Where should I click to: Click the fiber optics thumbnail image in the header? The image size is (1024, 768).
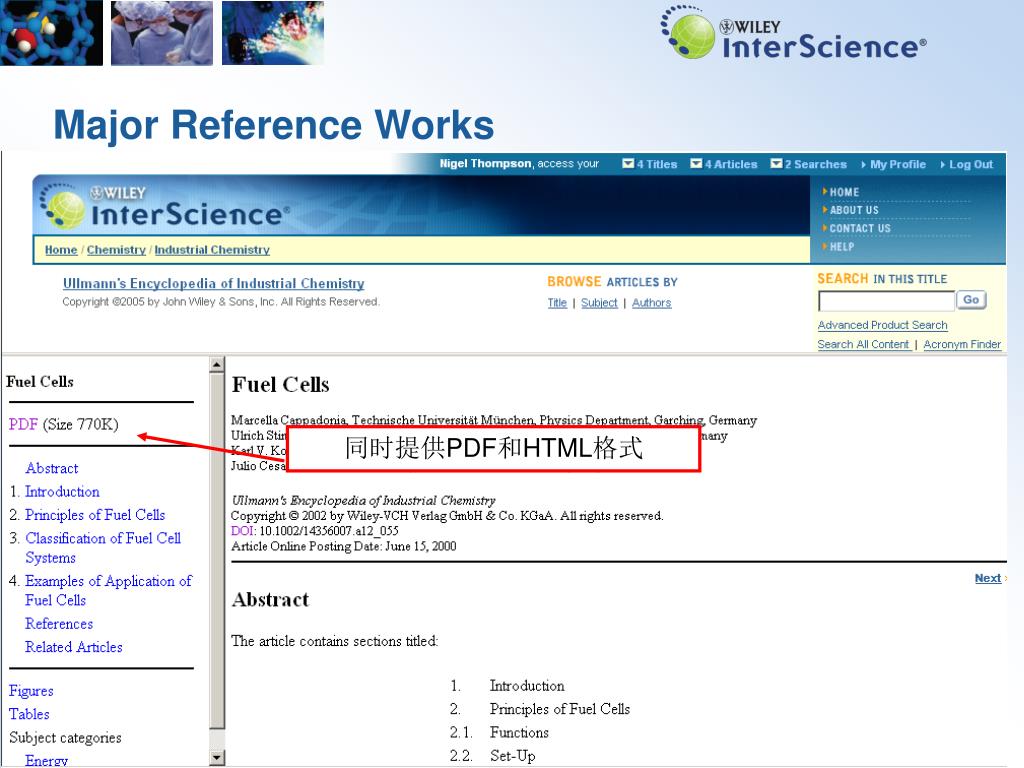coord(273,33)
